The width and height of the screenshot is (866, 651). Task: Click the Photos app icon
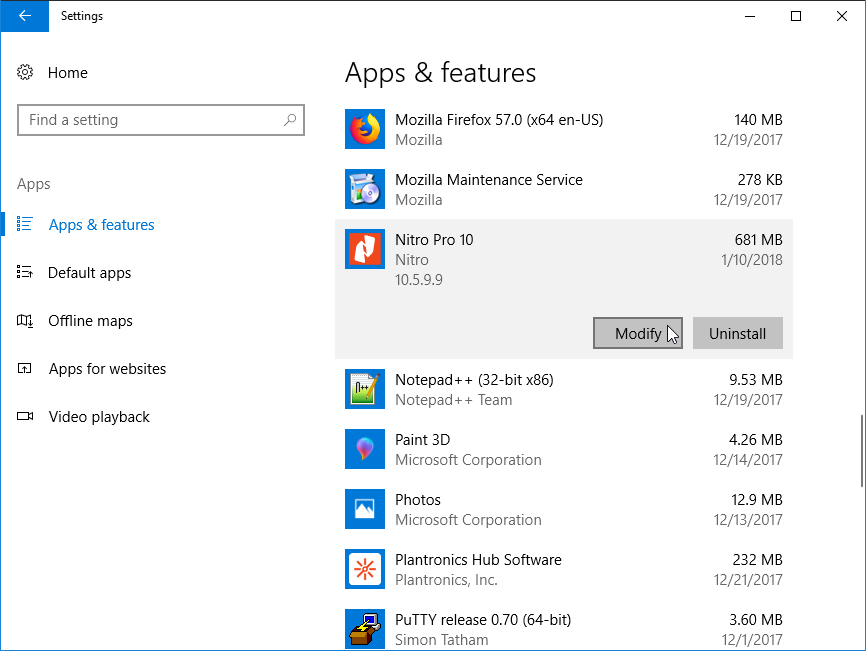click(x=365, y=509)
